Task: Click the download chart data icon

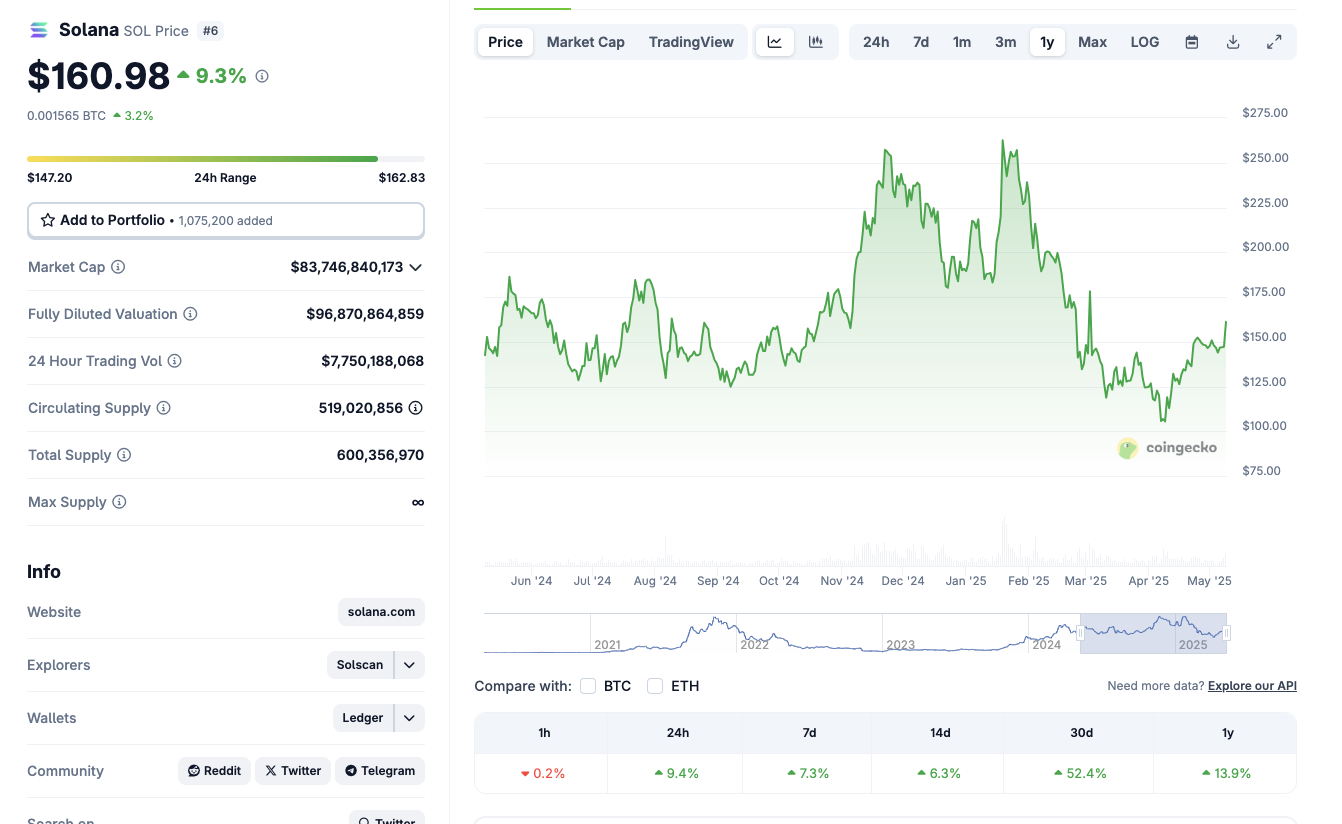Action: coord(1233,42)
